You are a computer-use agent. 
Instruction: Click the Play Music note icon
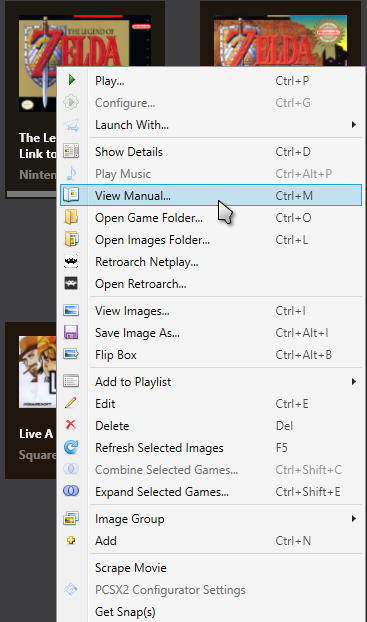(x=71, y=173)
